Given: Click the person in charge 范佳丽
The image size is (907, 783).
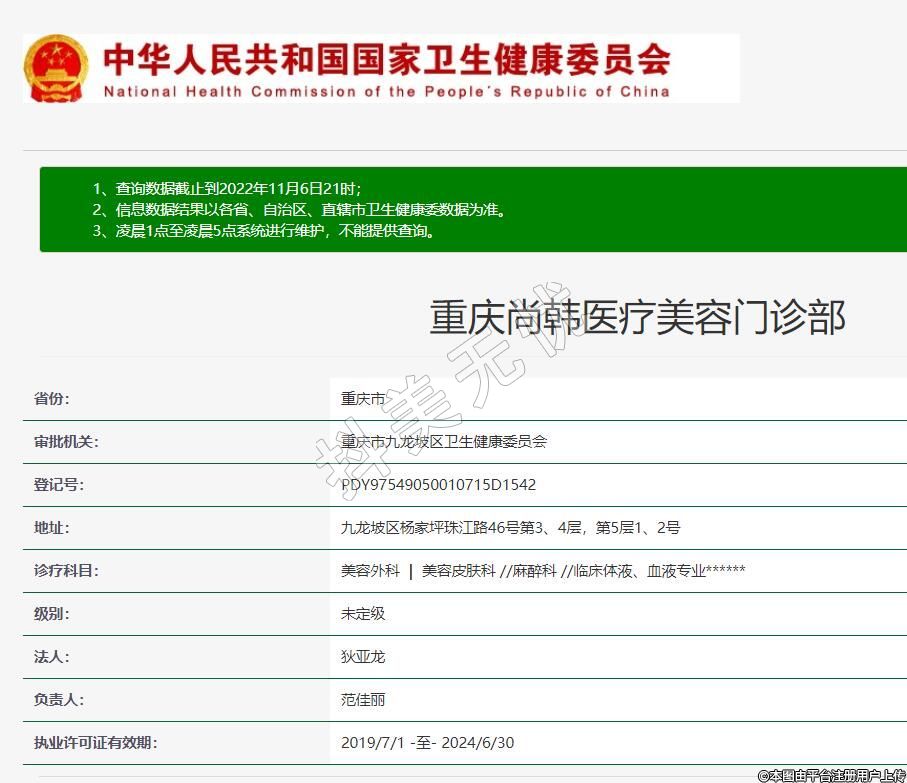Looking at the screenshot, I should [x=363, y=700].
